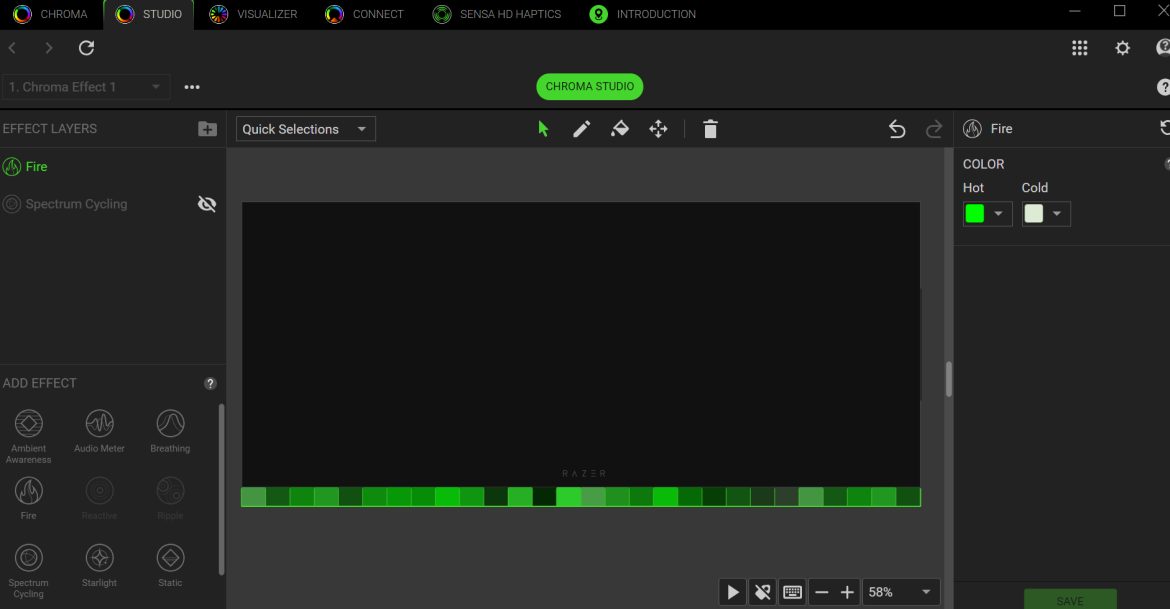Image resolution: width=1170 pixels, height=609 pixels.
Task: Add the Breathing effect
Action: tap(170, 430)
